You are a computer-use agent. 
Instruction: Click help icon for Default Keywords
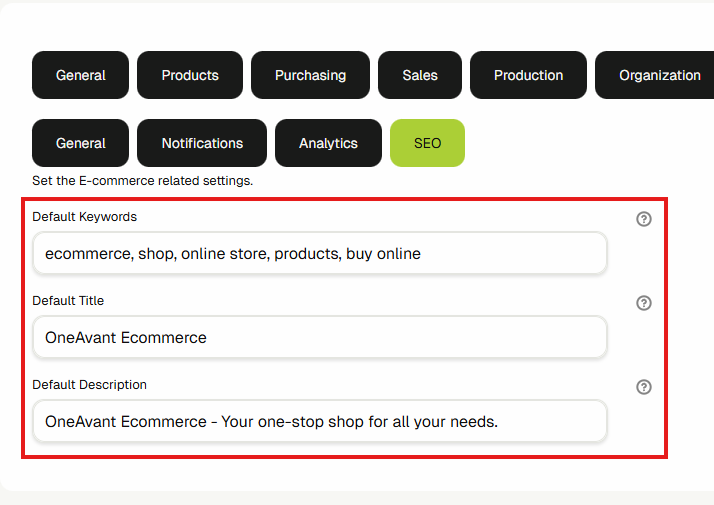644,219
